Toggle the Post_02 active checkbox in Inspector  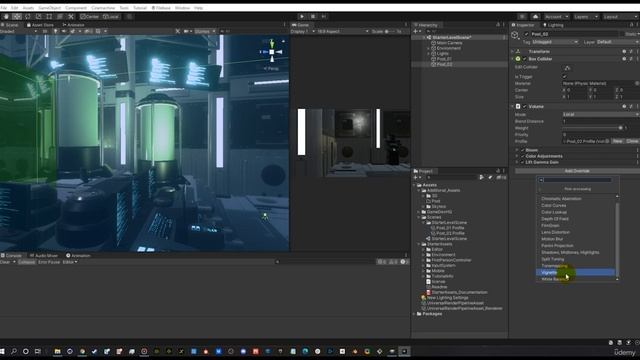(x=526, y=34)
